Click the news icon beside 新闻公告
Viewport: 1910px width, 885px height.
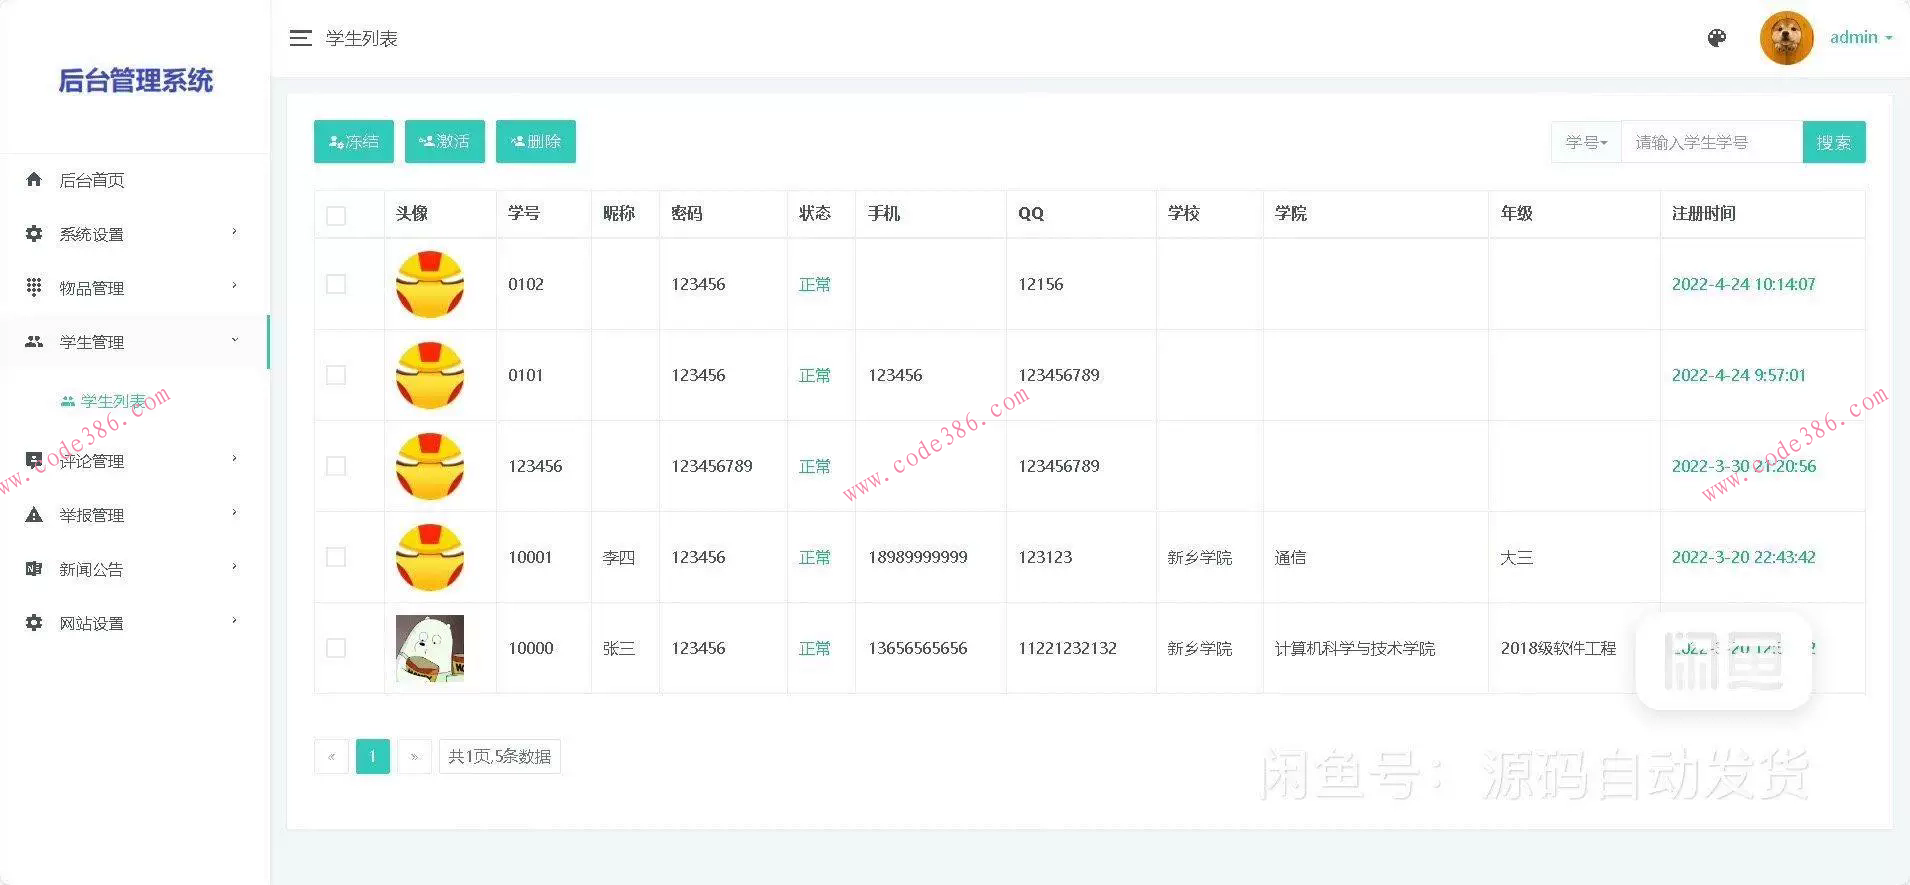(34, 569)
